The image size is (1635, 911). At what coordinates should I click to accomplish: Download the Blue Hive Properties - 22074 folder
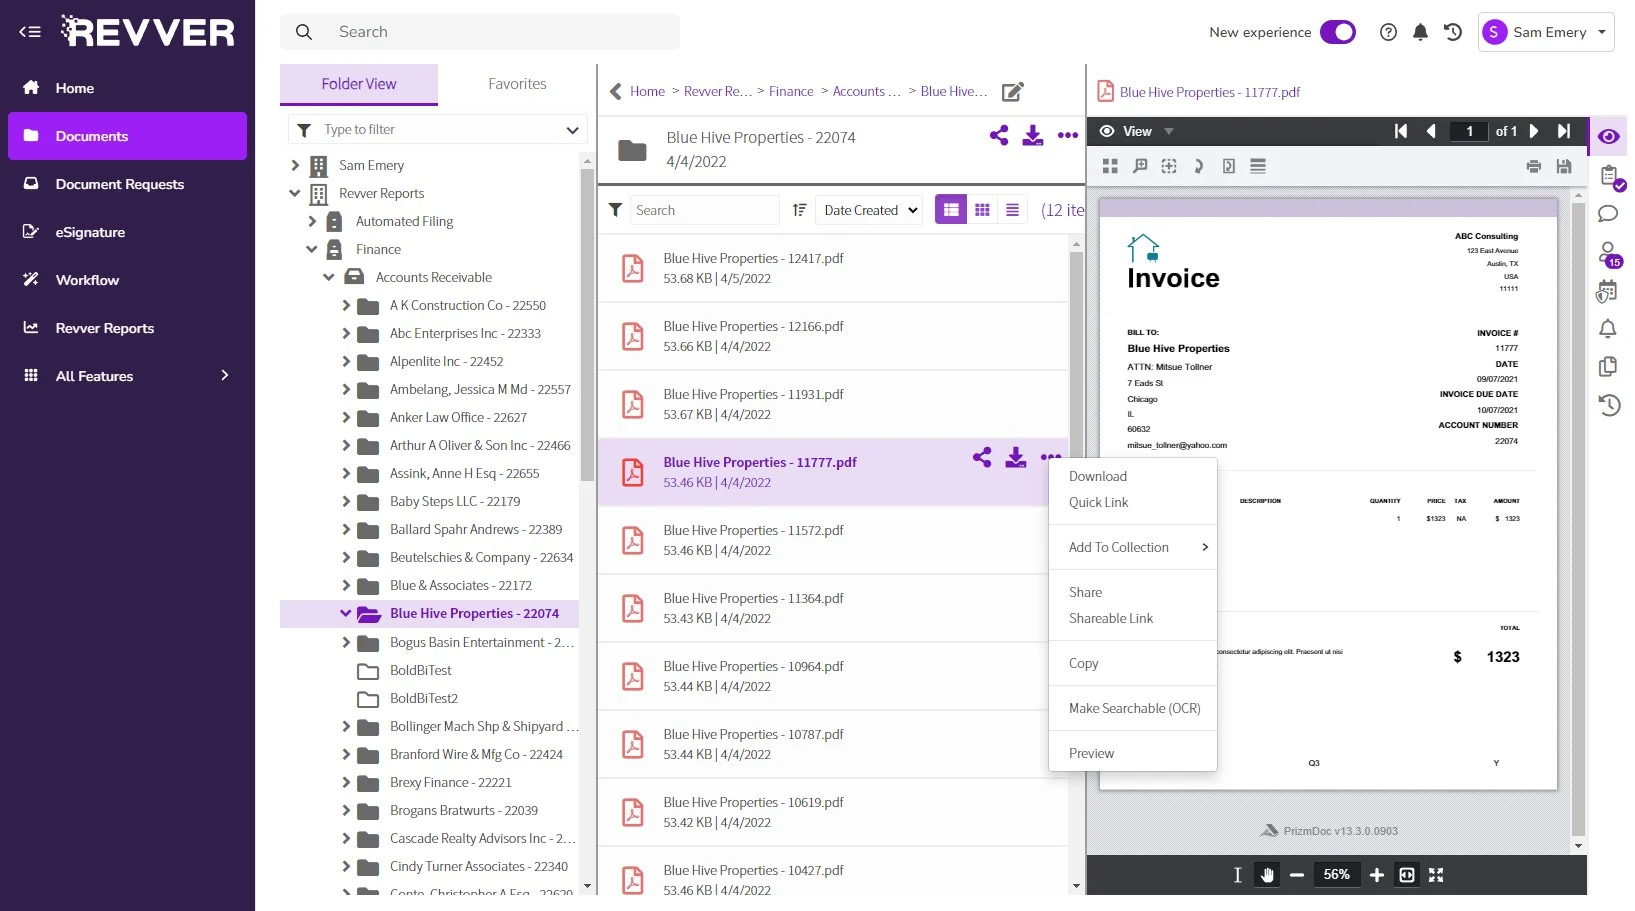click(1033, 135)
